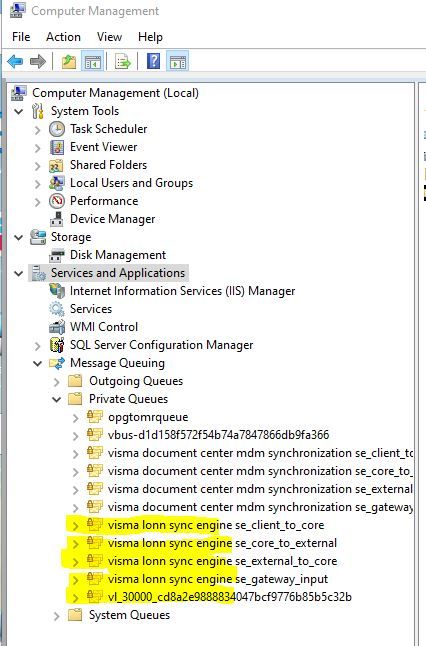Click the Export List toolbar icon
This screenshot has height=646, width=426.
(123, 62)
